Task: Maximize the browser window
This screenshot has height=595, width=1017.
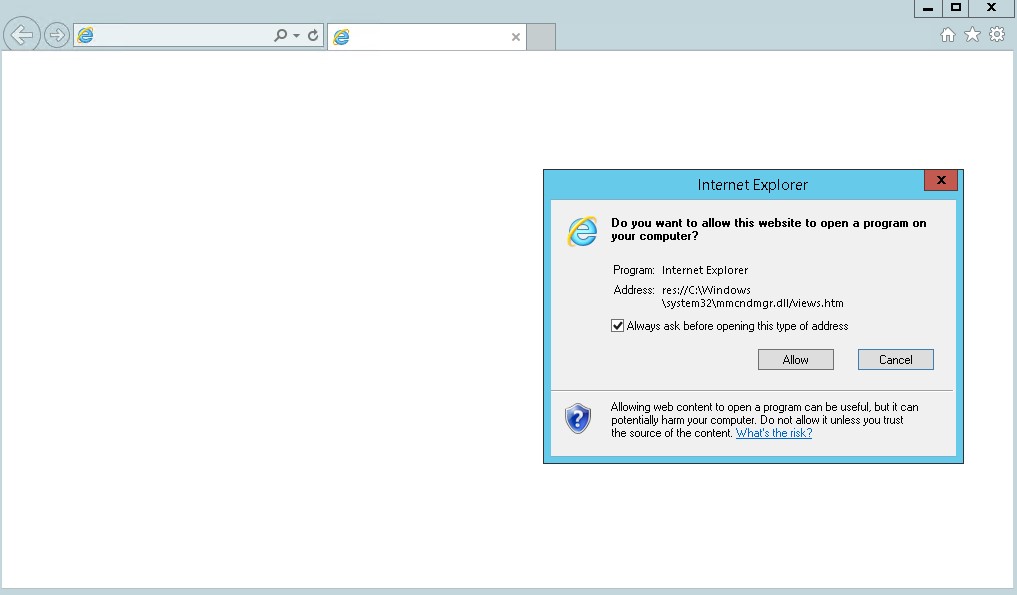Action: (955, 8)
